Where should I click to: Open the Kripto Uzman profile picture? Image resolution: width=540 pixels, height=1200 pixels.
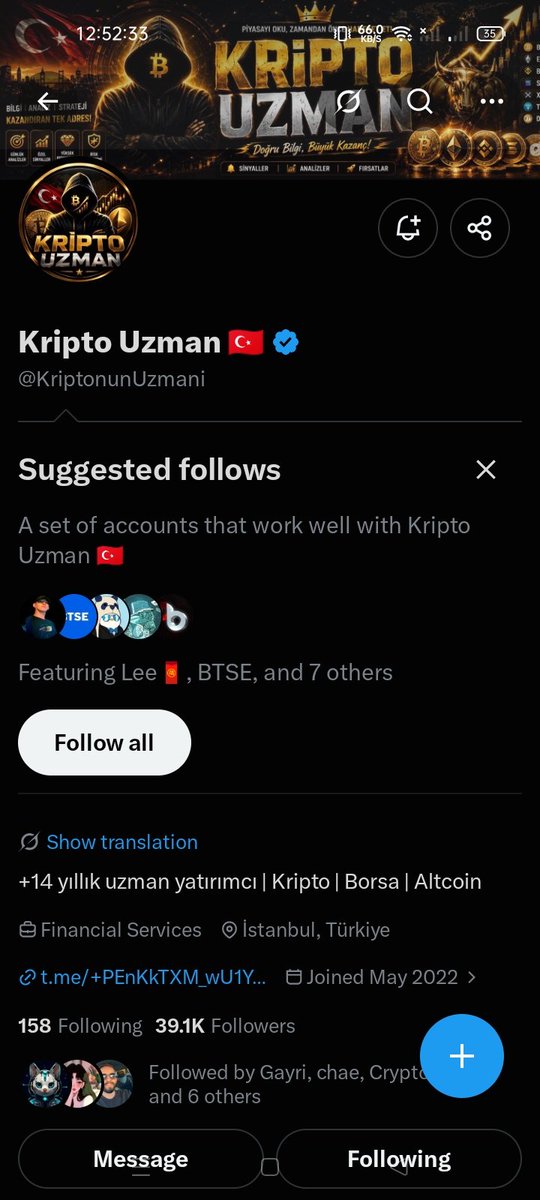(78, 222)
